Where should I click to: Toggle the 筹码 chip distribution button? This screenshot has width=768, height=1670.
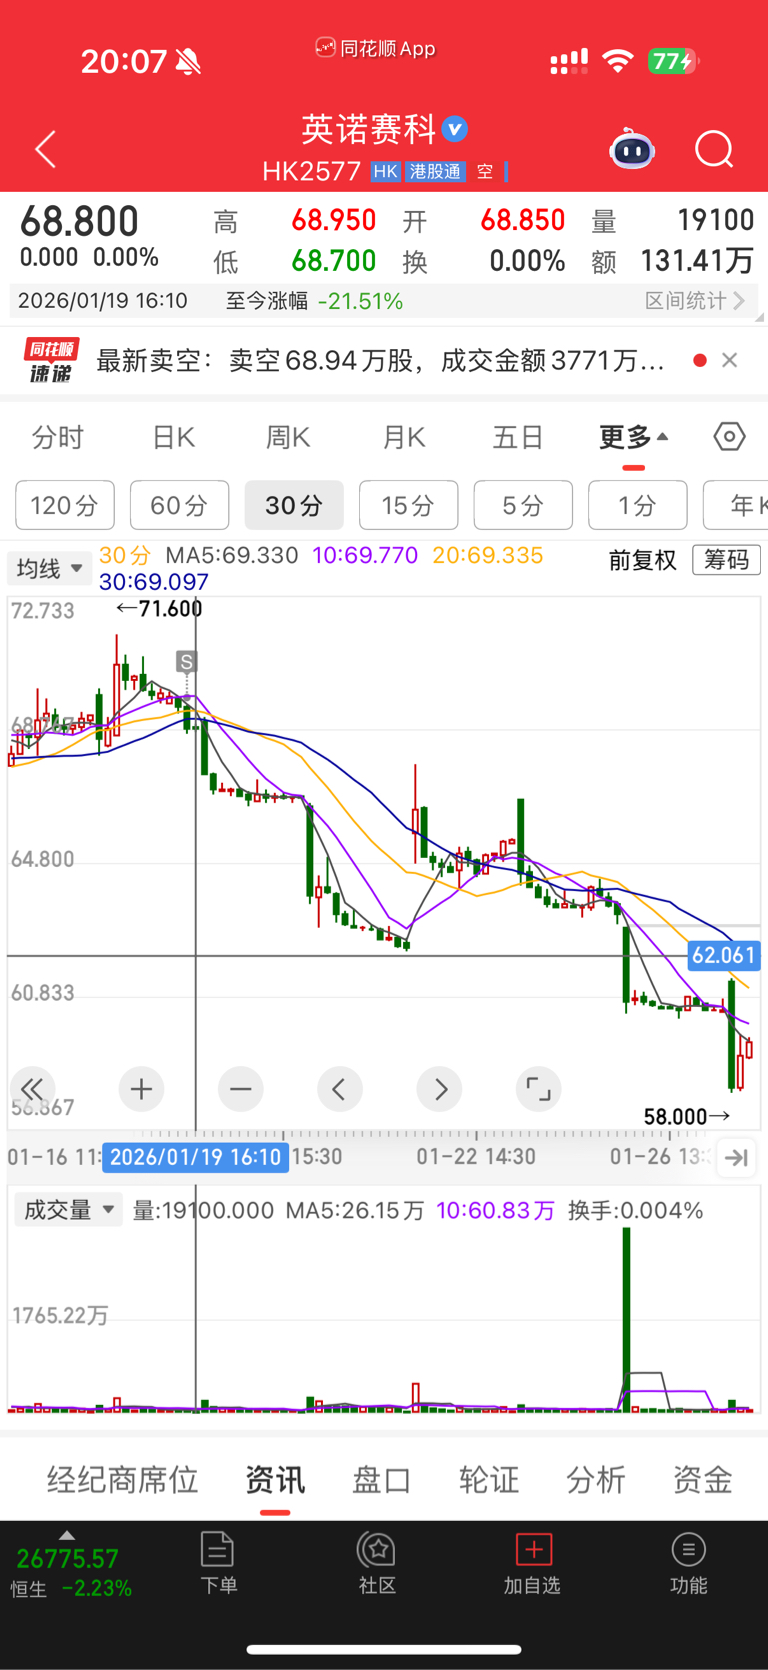pyautogui.click(x=727, y=560)
